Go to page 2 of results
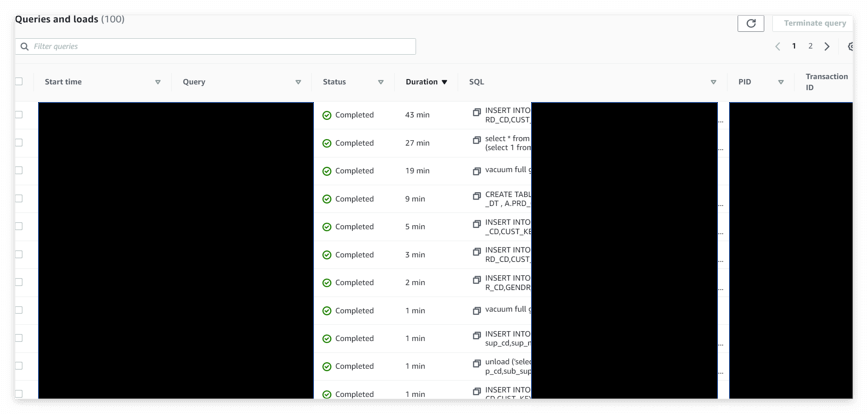Image resolution: width=868 pixels, height=414 pixels. [810, 46]
